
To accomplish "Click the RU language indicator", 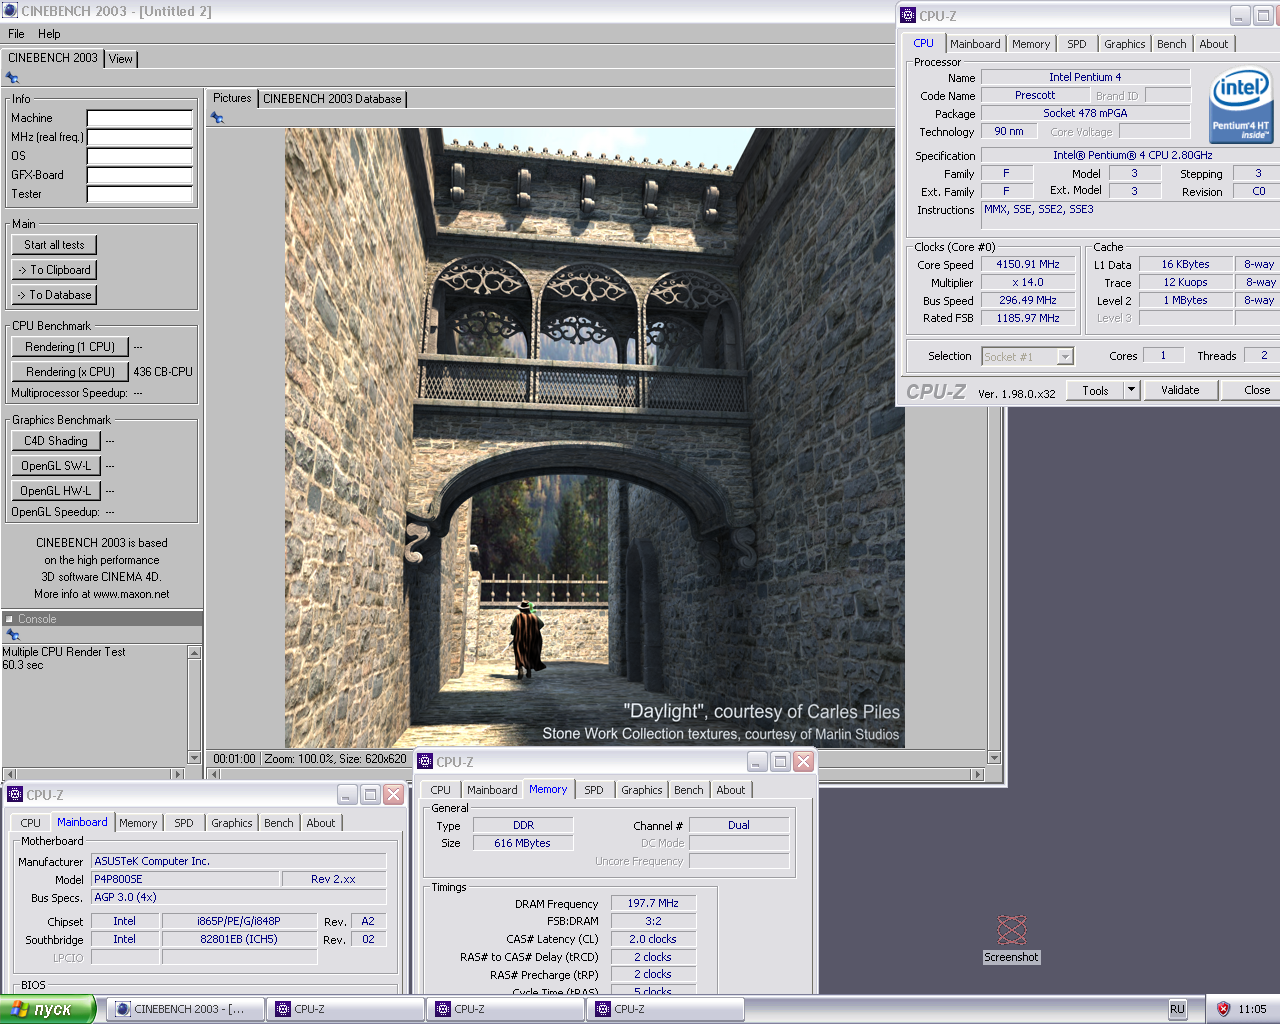I will (1177, 1009).
